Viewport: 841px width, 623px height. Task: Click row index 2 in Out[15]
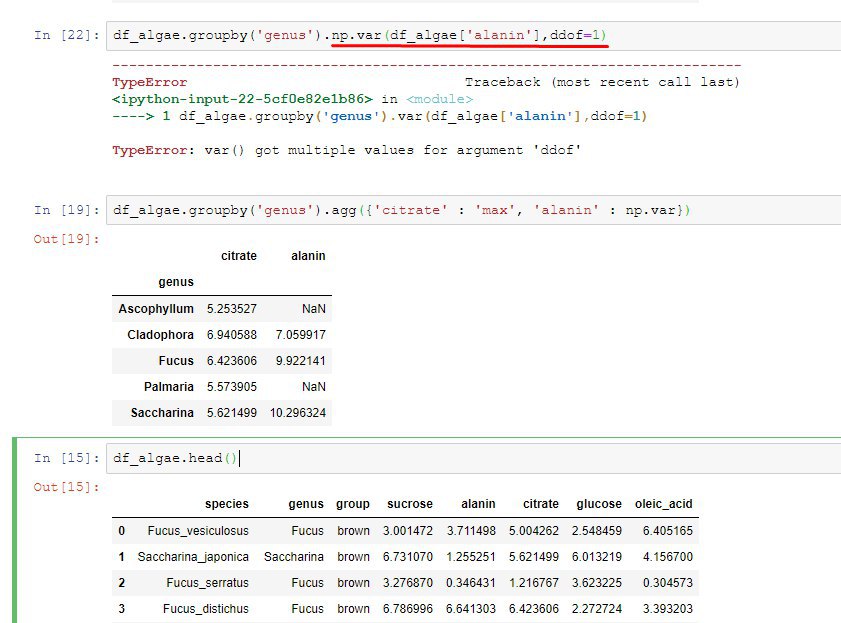[x=122, y=583]
